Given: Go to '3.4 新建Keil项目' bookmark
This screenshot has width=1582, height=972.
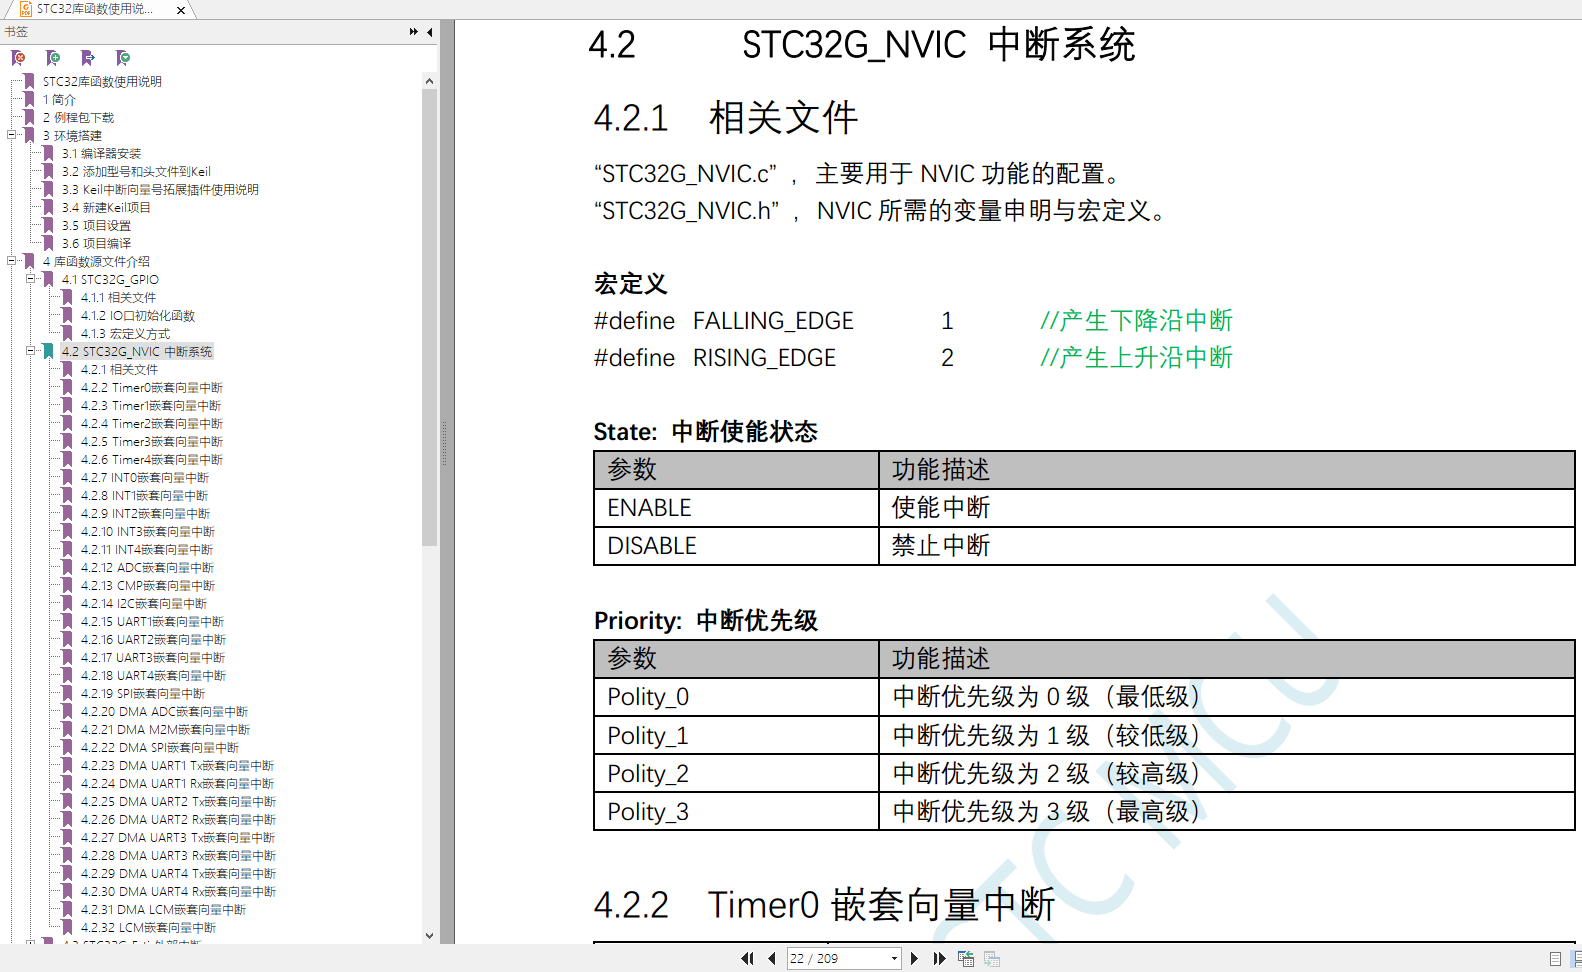Looking at the screenshot, I should [x=106, y=207].
